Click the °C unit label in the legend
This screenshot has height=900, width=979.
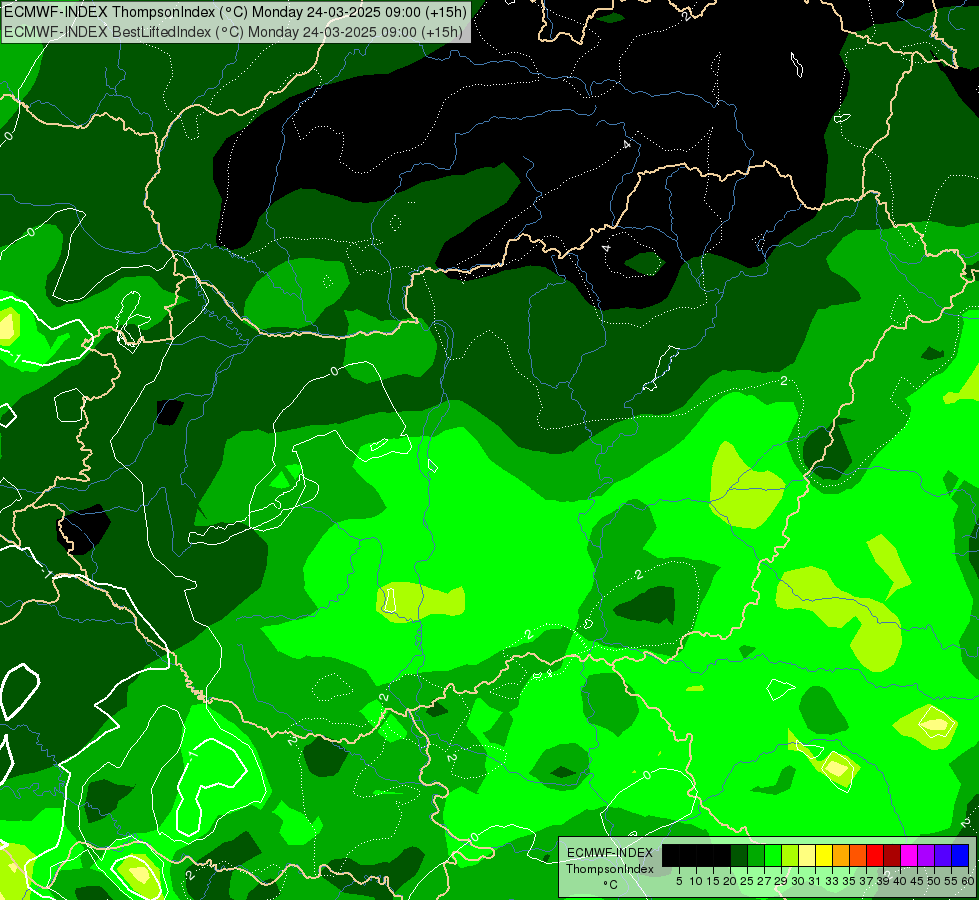point(611,885)
